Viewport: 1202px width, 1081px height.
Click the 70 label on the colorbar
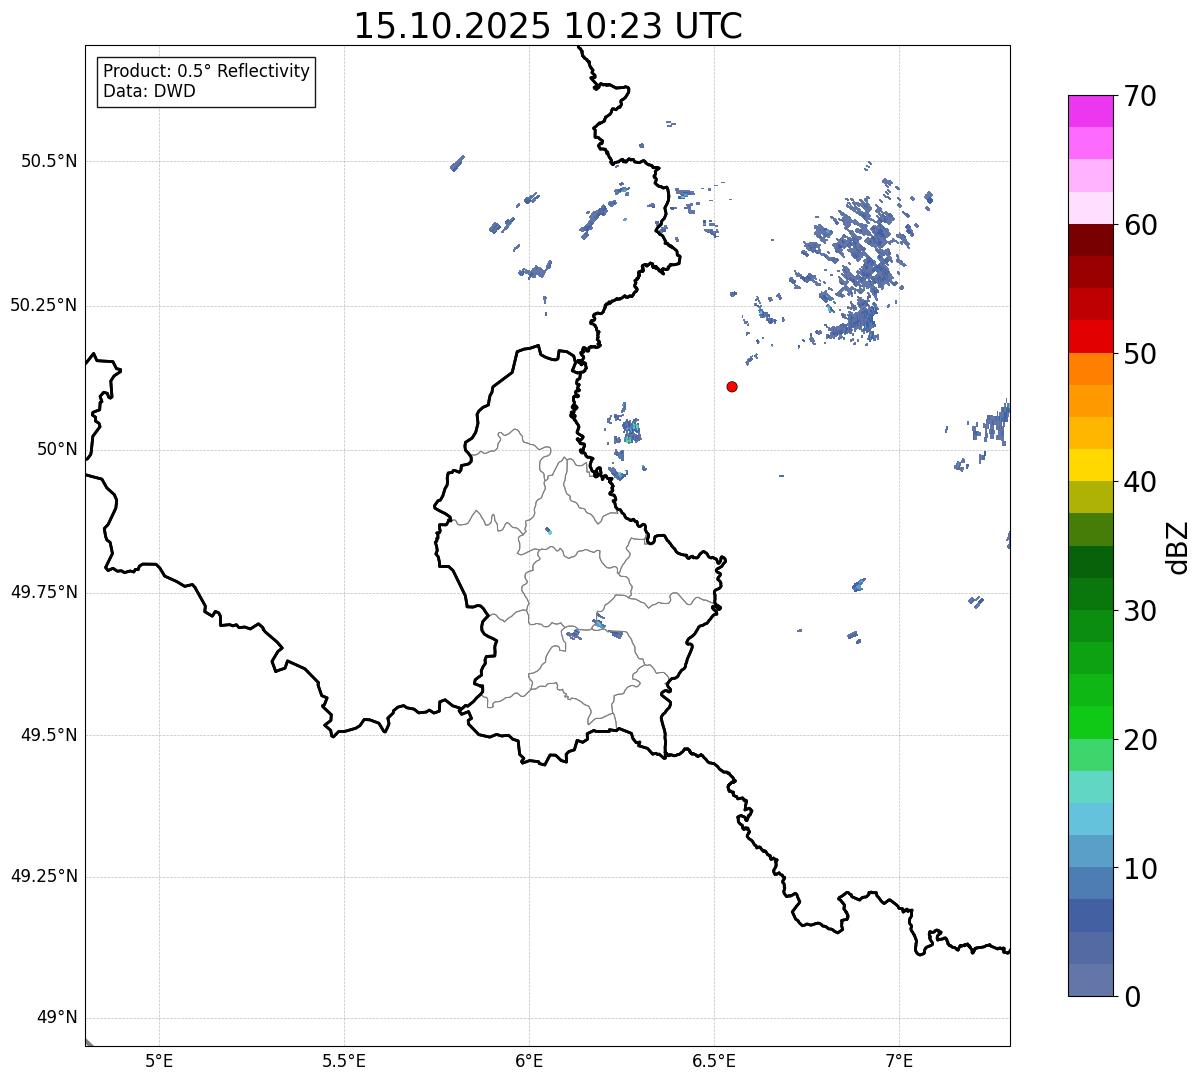[x=1140, y=97]
